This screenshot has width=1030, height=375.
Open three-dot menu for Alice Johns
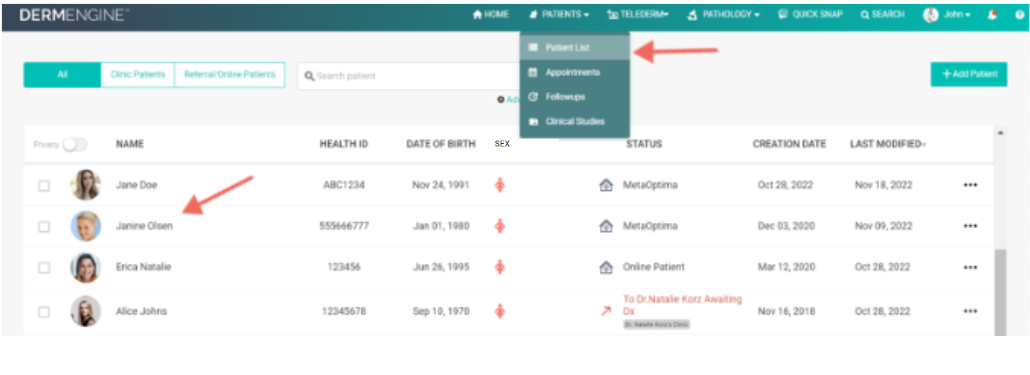[x=970, y=311]
